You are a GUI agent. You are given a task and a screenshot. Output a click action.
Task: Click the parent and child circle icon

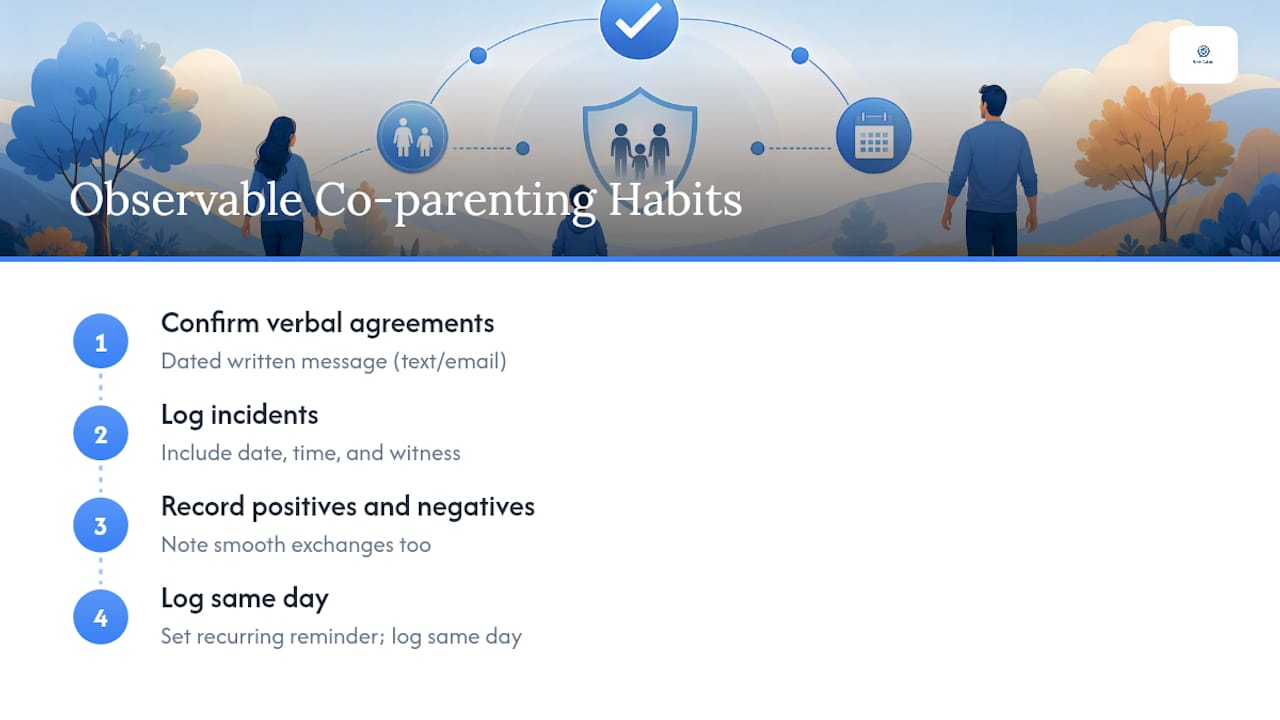[x=412, y=137]
